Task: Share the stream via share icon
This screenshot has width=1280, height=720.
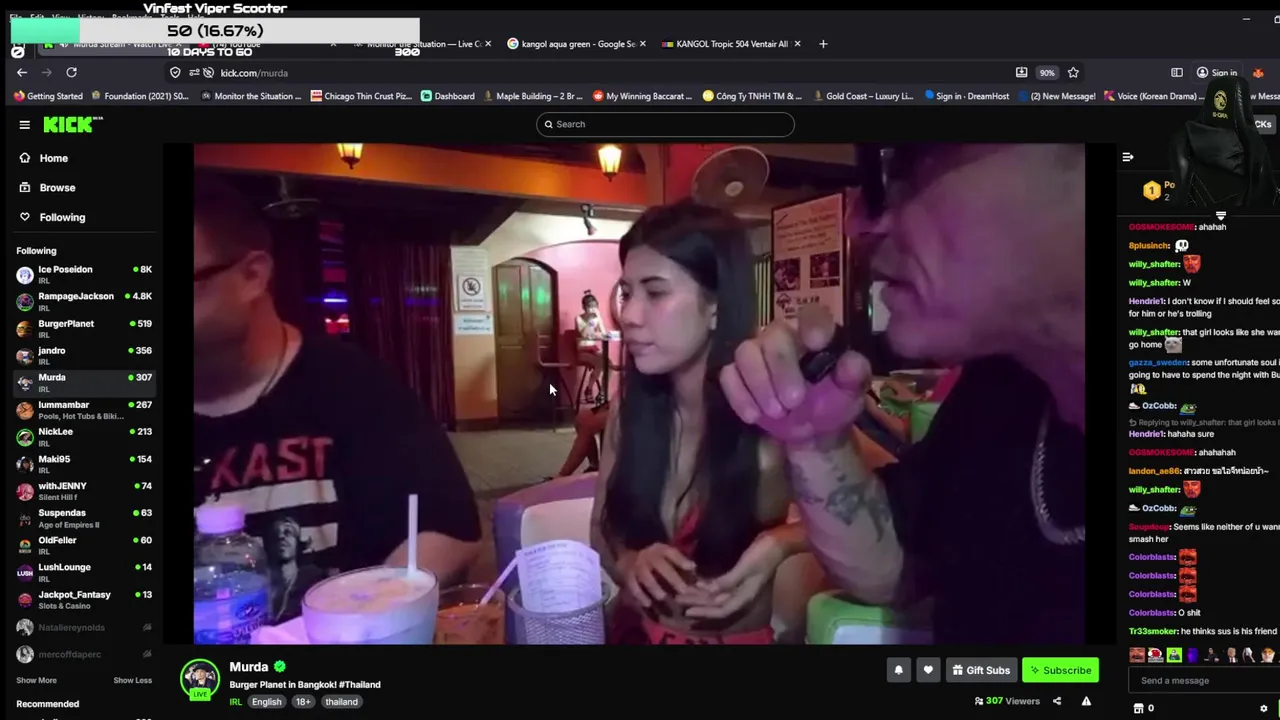Action: [x=1057, y=701]
